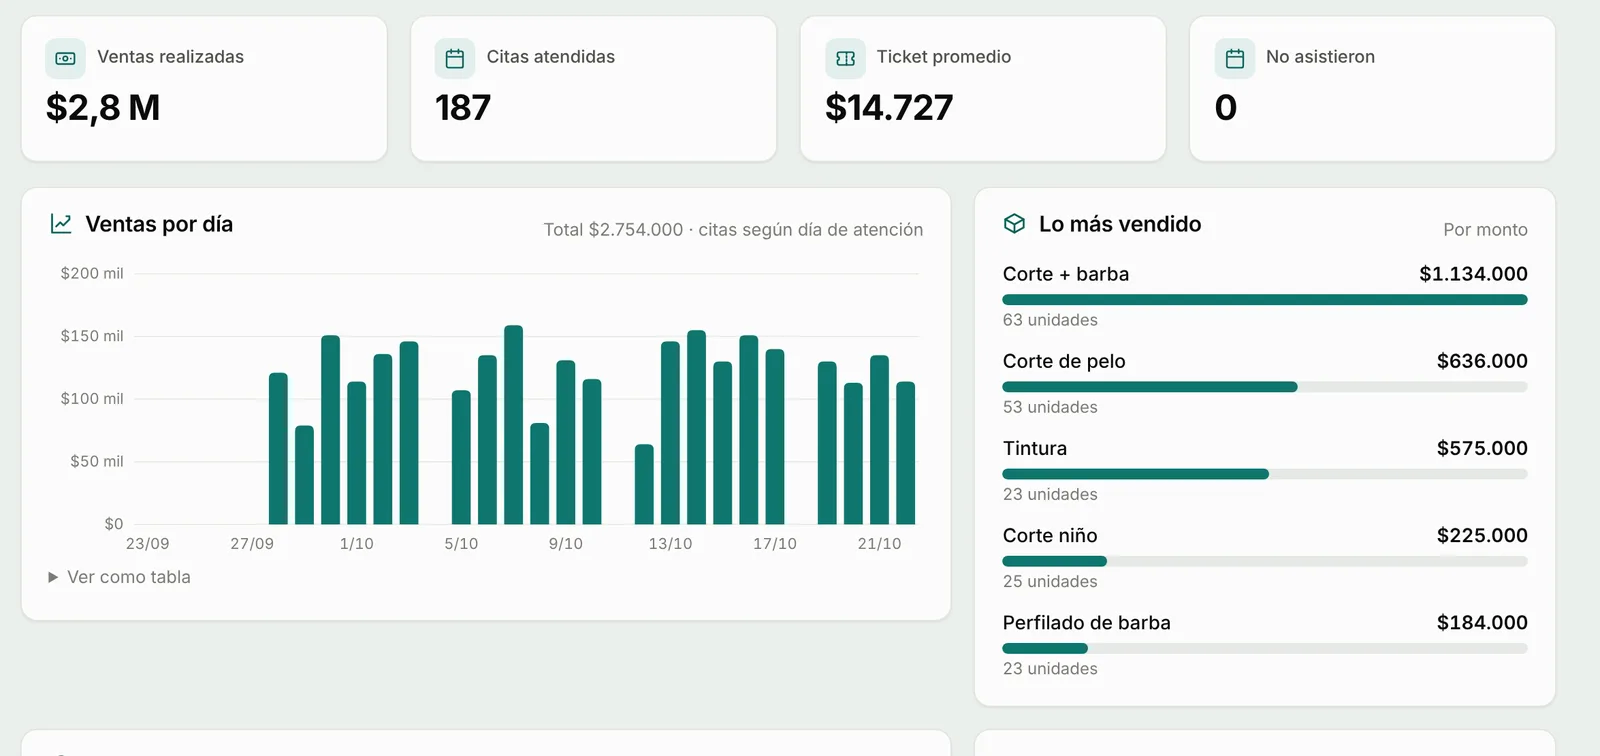1600x756 pixels.
Task: Click the 21/10 date axis label
Action: 879,544
